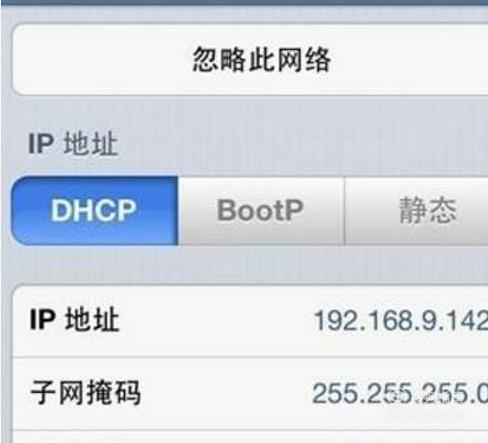Image resolution: width=488 pixels, height=443 pixels.
Task: Select the 255.255.255.0 subnet mask value
Action: pyautogui.click(x=400, y=393)
